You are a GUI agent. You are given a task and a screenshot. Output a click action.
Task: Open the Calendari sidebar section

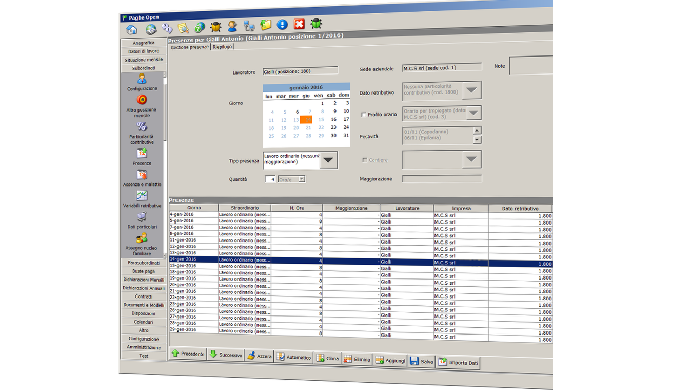pos(144,322)
